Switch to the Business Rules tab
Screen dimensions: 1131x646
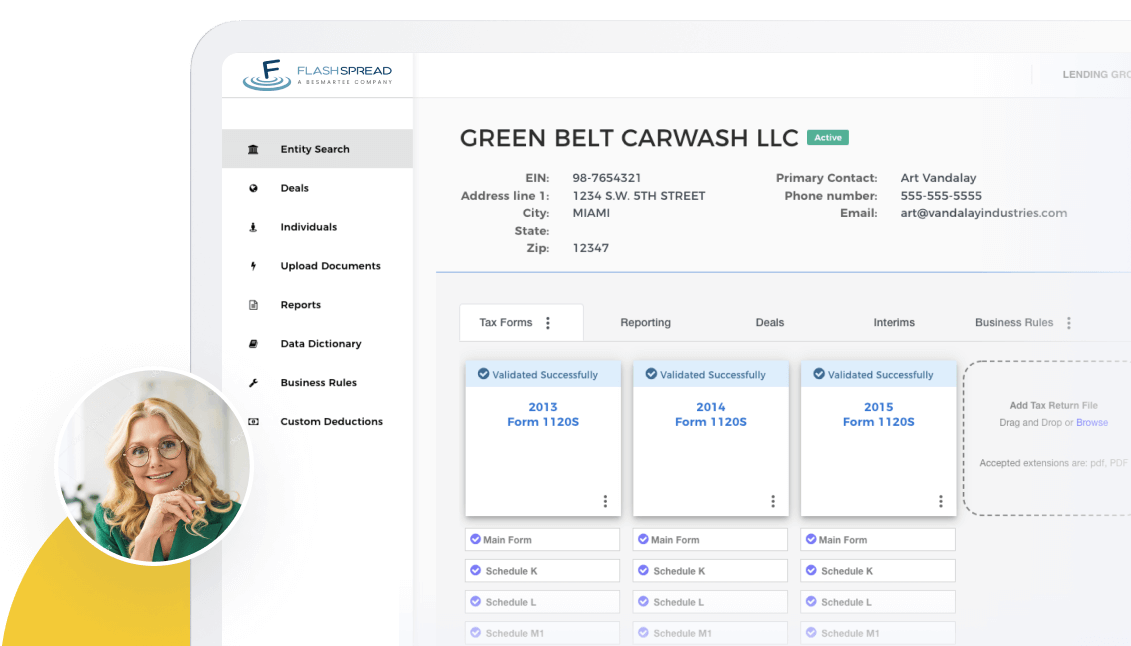coord(1014,323)
